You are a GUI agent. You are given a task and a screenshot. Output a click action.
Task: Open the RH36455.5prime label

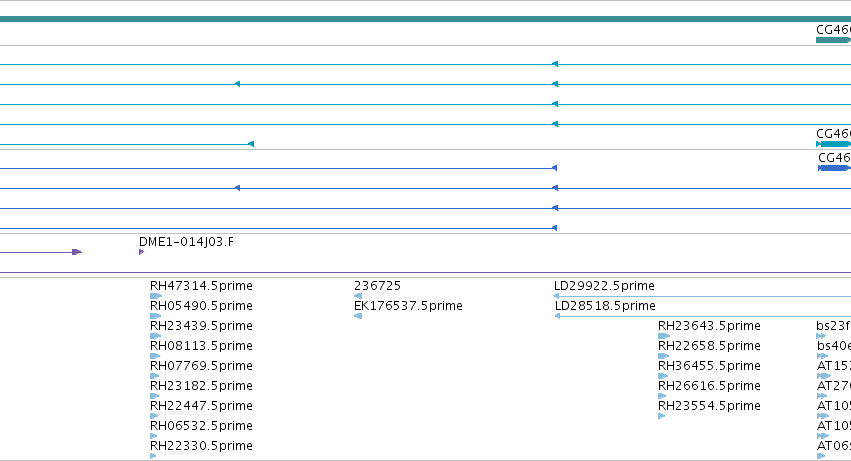click(709, 365)
